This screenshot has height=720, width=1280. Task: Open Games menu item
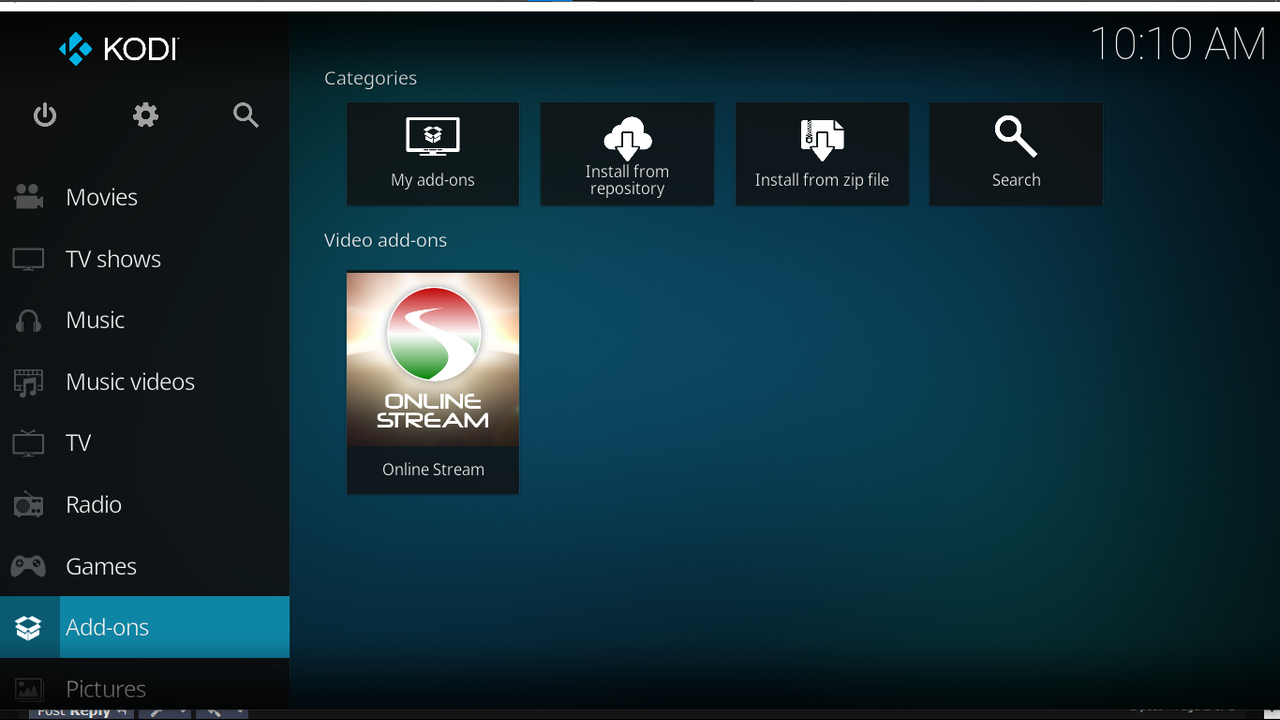(145, 566)
